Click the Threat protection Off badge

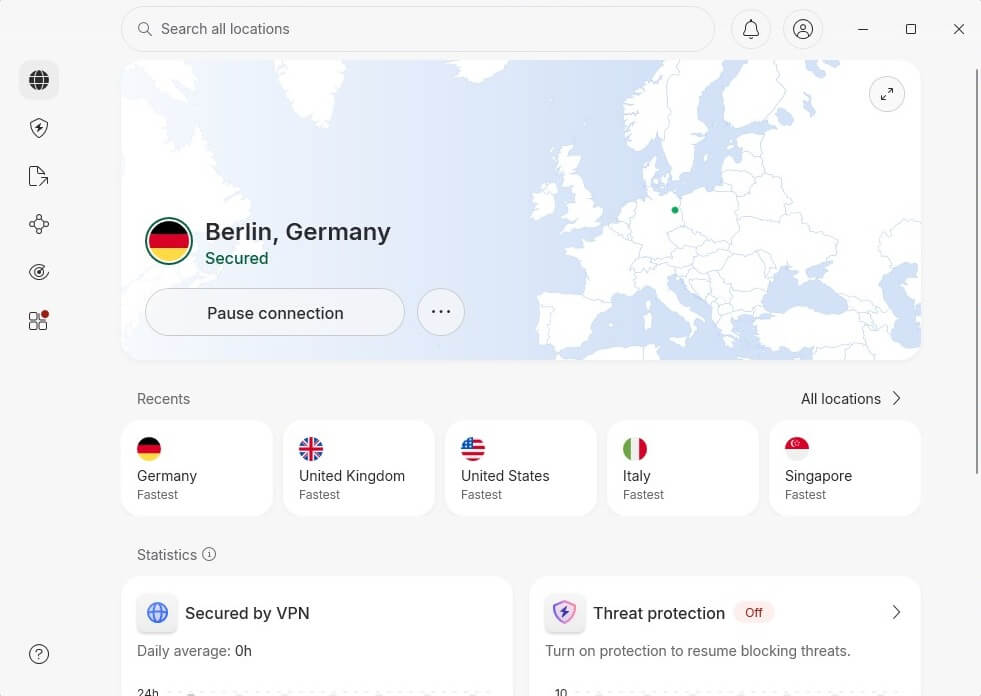(x=753, y=613)
